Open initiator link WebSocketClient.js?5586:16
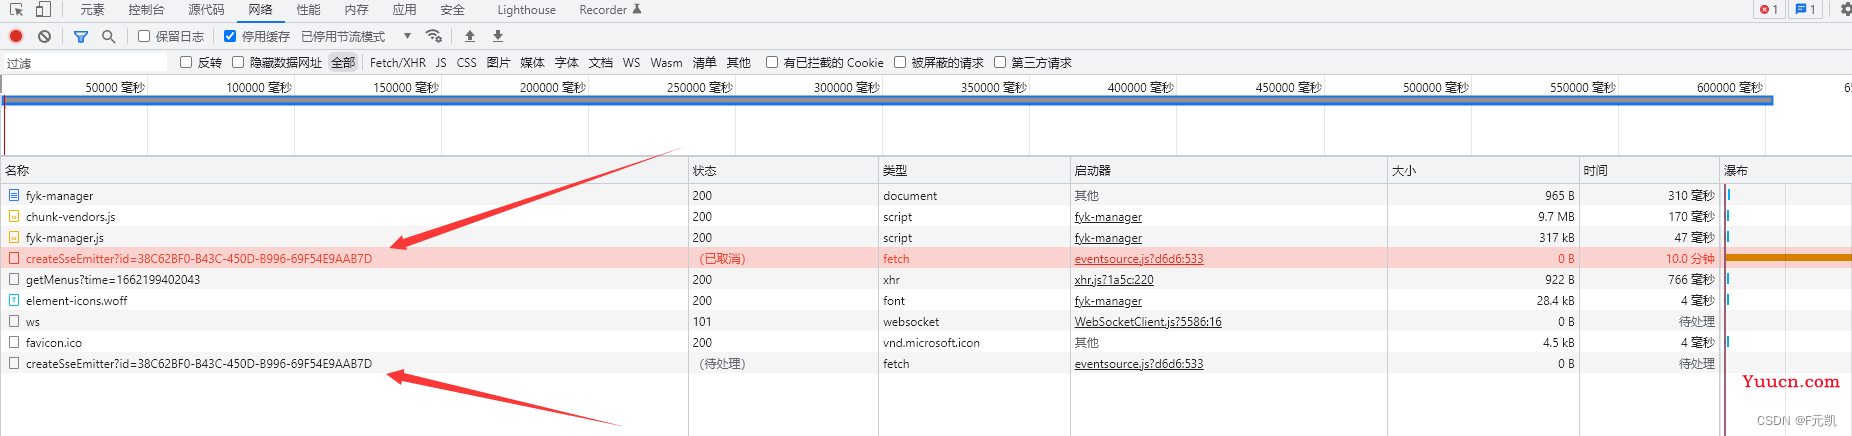 click(x=1148, y=321)
